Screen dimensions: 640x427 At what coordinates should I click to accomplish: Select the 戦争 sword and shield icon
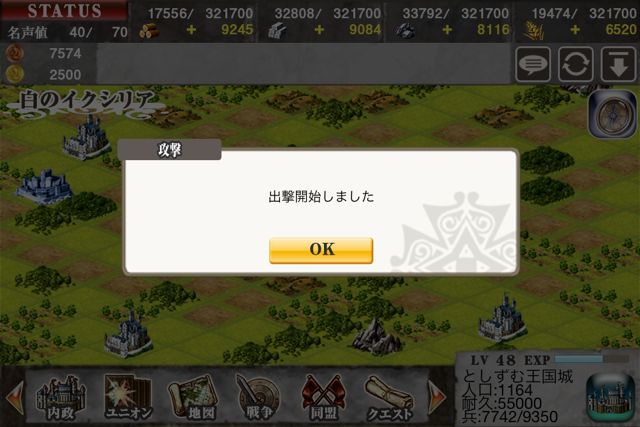pos(259,398)
